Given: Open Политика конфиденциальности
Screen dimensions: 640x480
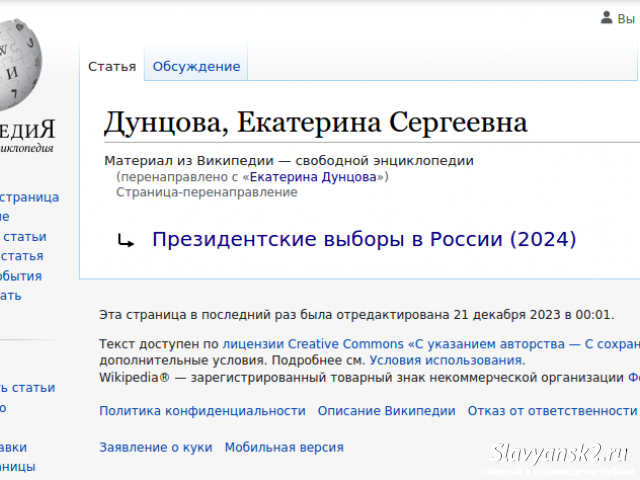Looking at the screenshot, I should [202, 411].
